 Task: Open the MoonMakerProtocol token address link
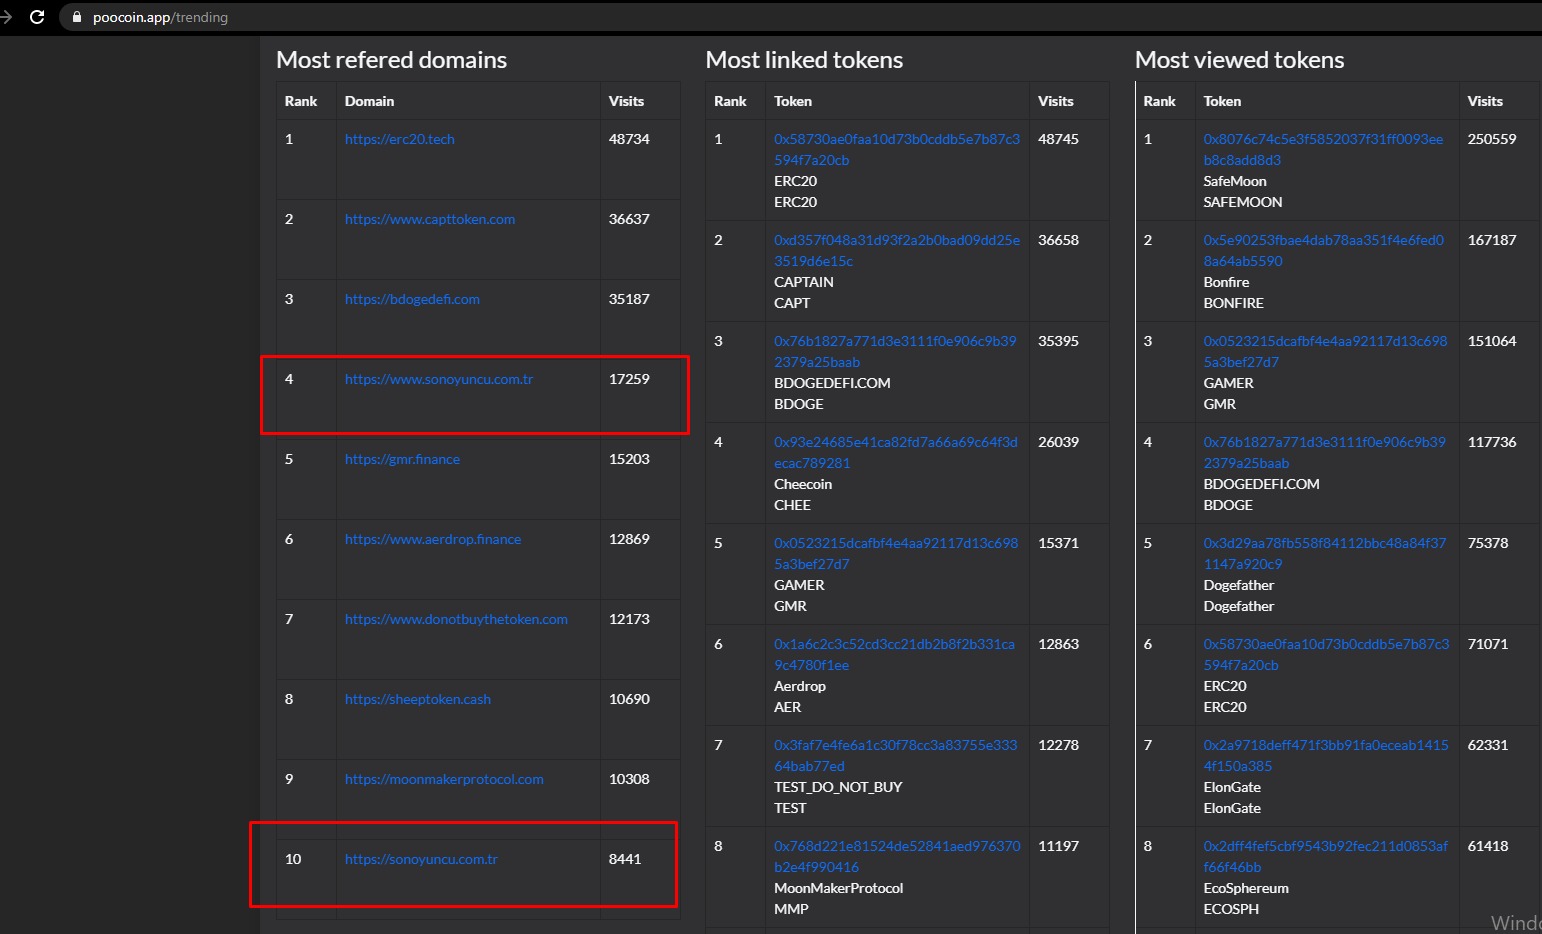point(897,856)
